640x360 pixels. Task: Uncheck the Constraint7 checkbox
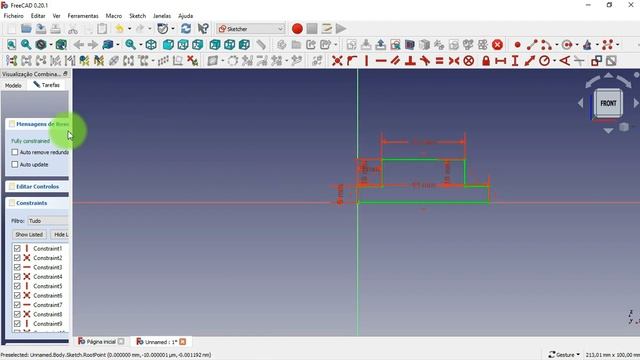(x=17, y=305)
